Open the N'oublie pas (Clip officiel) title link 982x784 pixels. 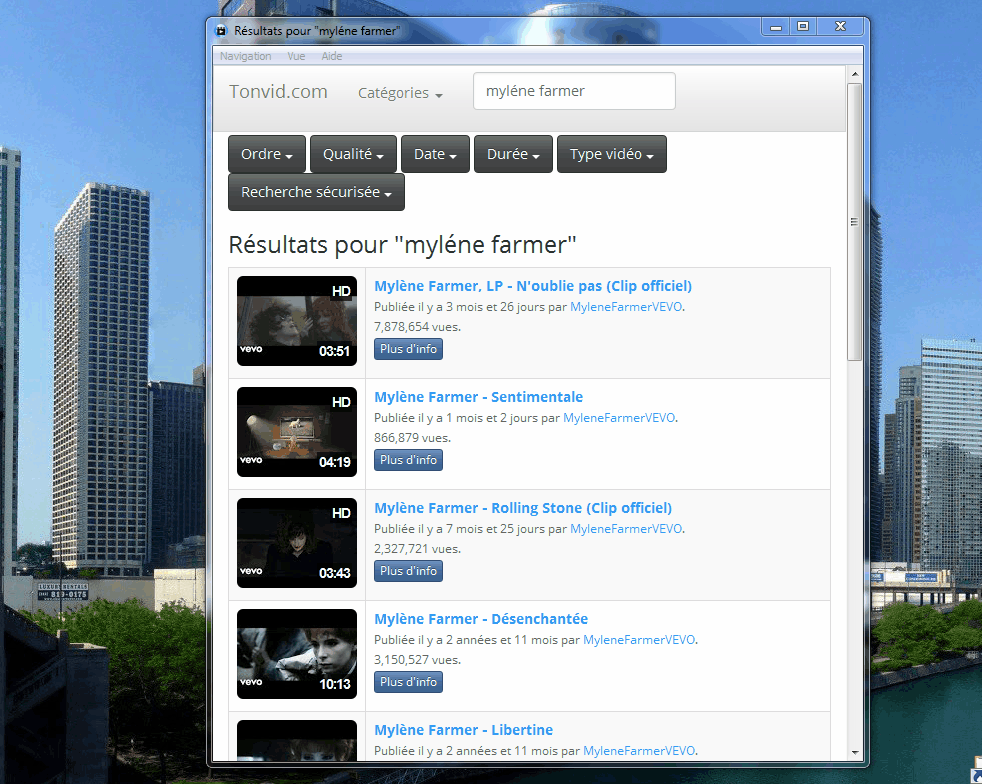pos(533,286)
